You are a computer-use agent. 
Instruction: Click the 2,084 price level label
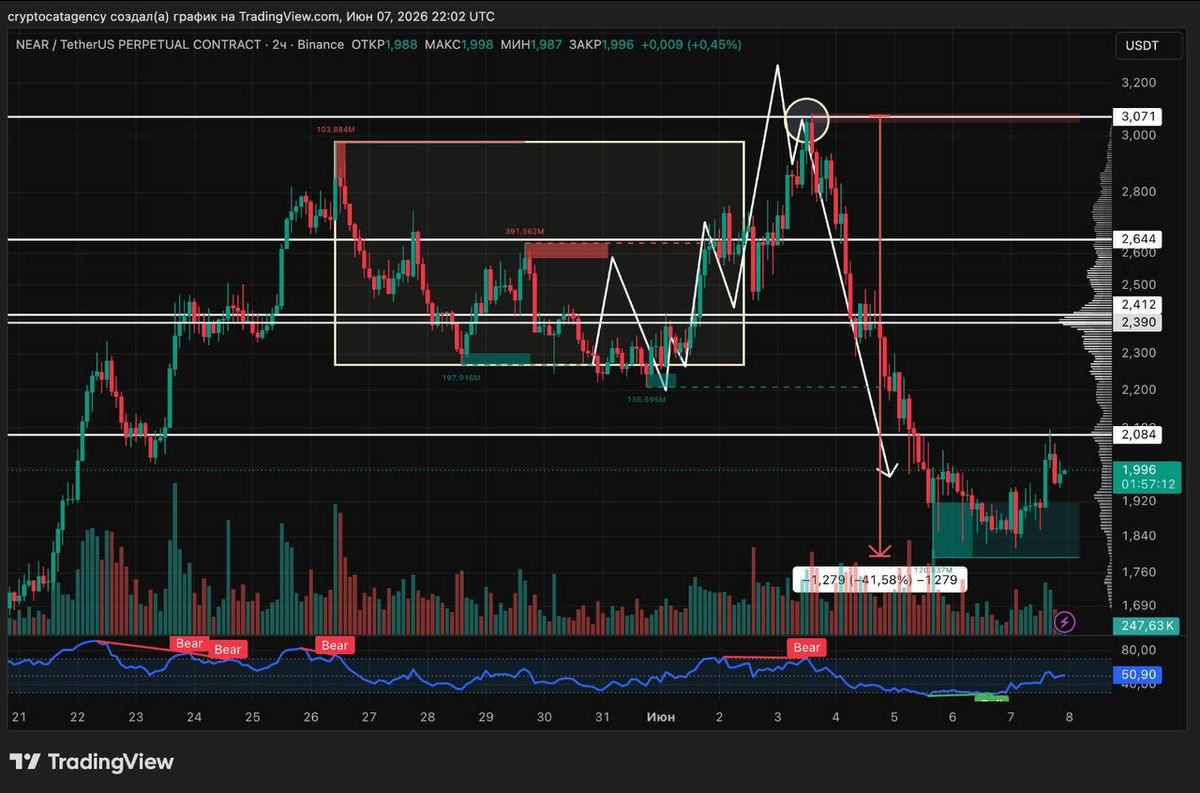point(1139,434)
